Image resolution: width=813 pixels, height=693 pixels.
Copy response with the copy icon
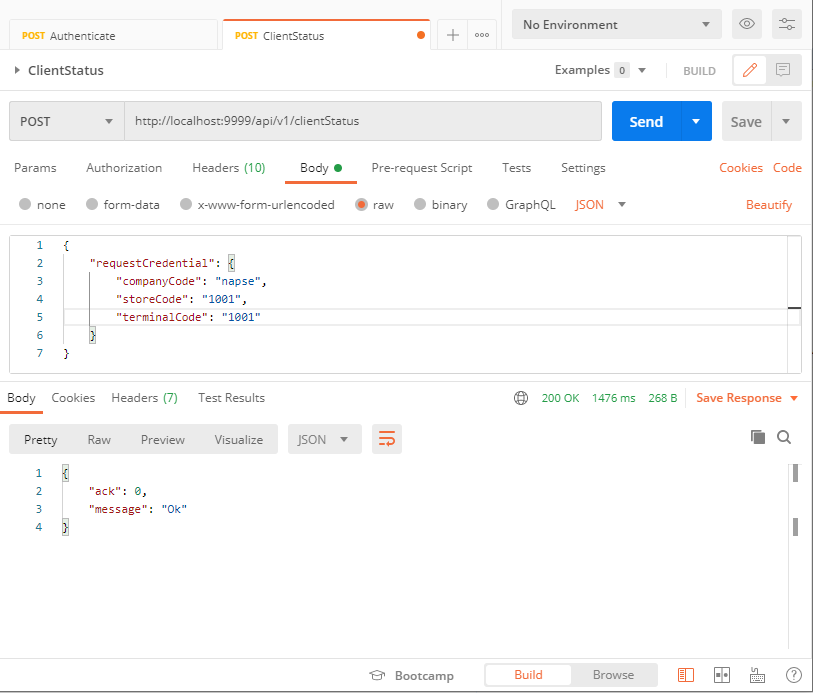pos(758,437)
